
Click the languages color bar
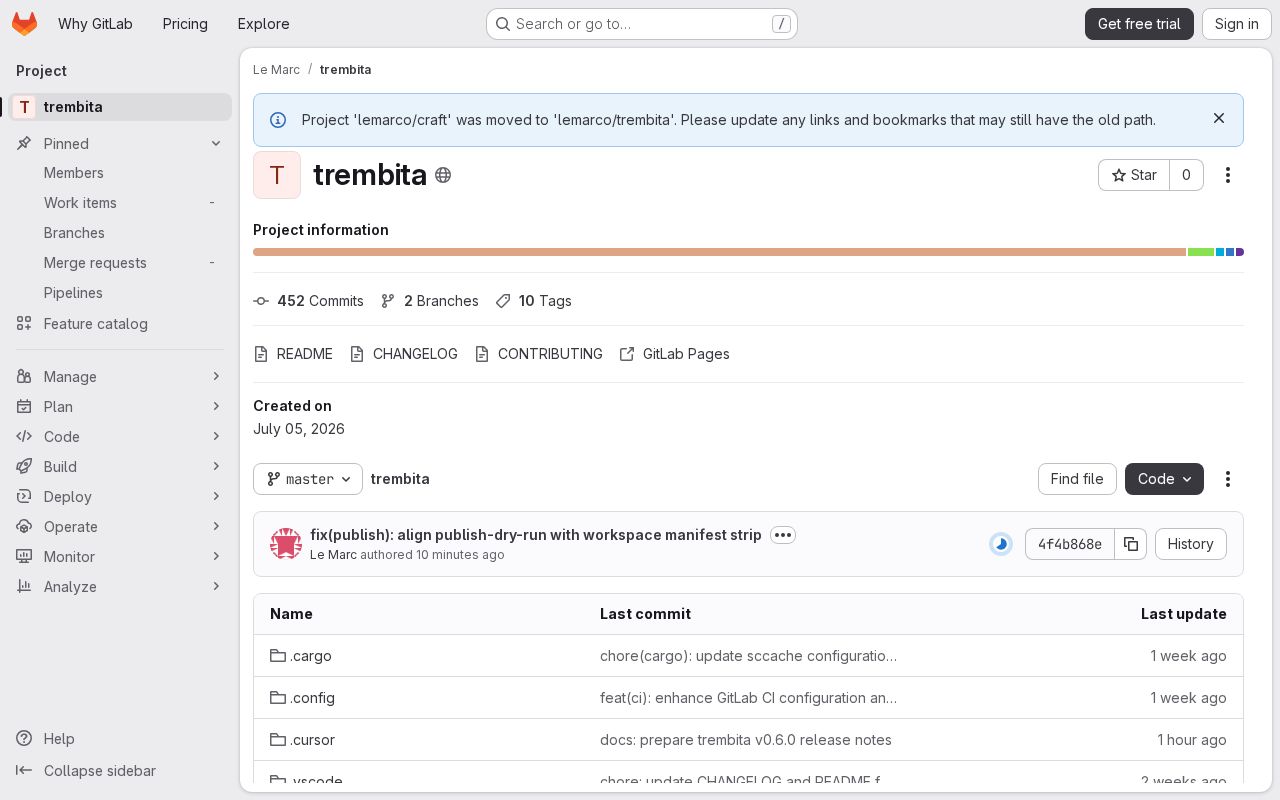click(748, 252)
